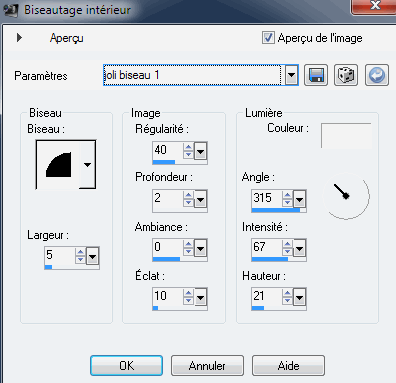
Task: Click the randomize parameters dice icon
Action: 346,75
